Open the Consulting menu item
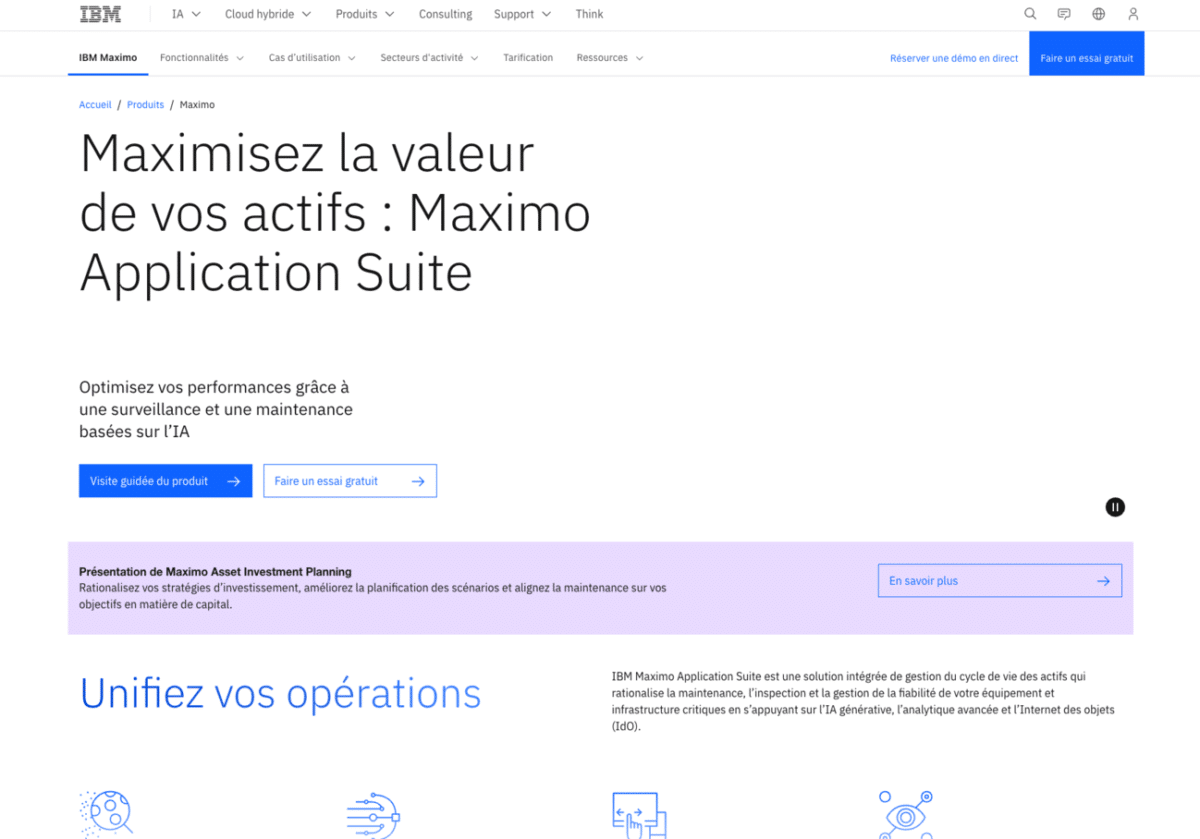The height and width of the screenshot is (839, 1200). coord(445,14)
